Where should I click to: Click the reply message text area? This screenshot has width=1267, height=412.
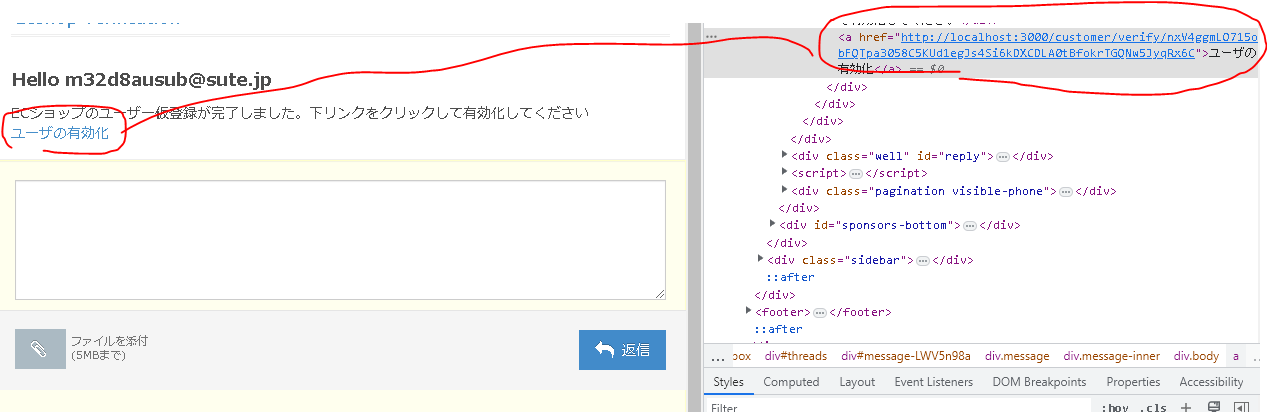tap(340, 240)
